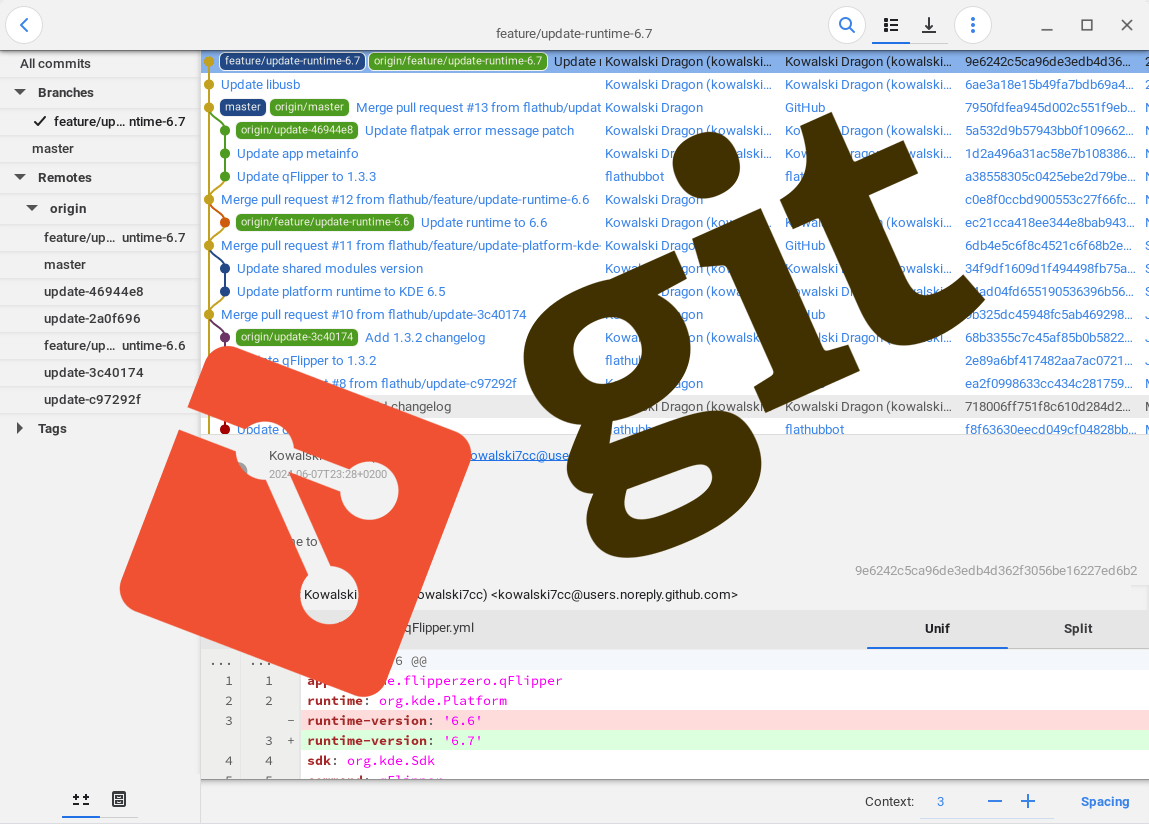This screenshot has height=824, width=1149.
Task: Click commit hash 6ae3a18e15b49fa7bdb69a4
Action: (x=1049, y=84)
